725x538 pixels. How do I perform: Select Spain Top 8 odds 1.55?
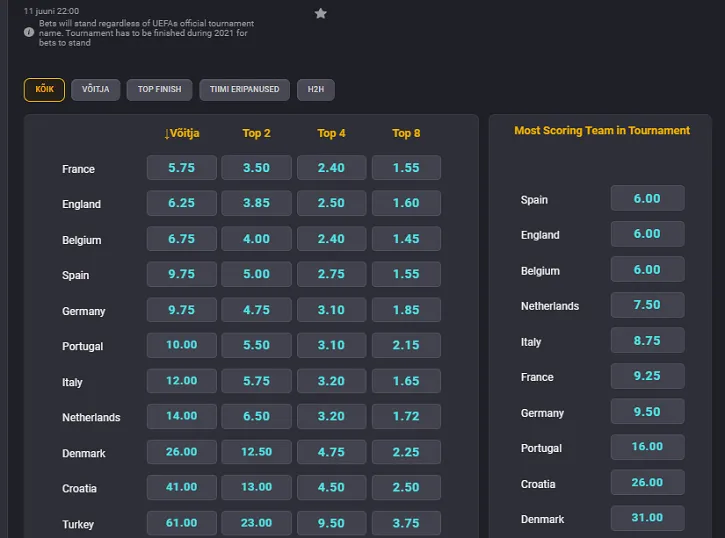[x=406, y=274]
